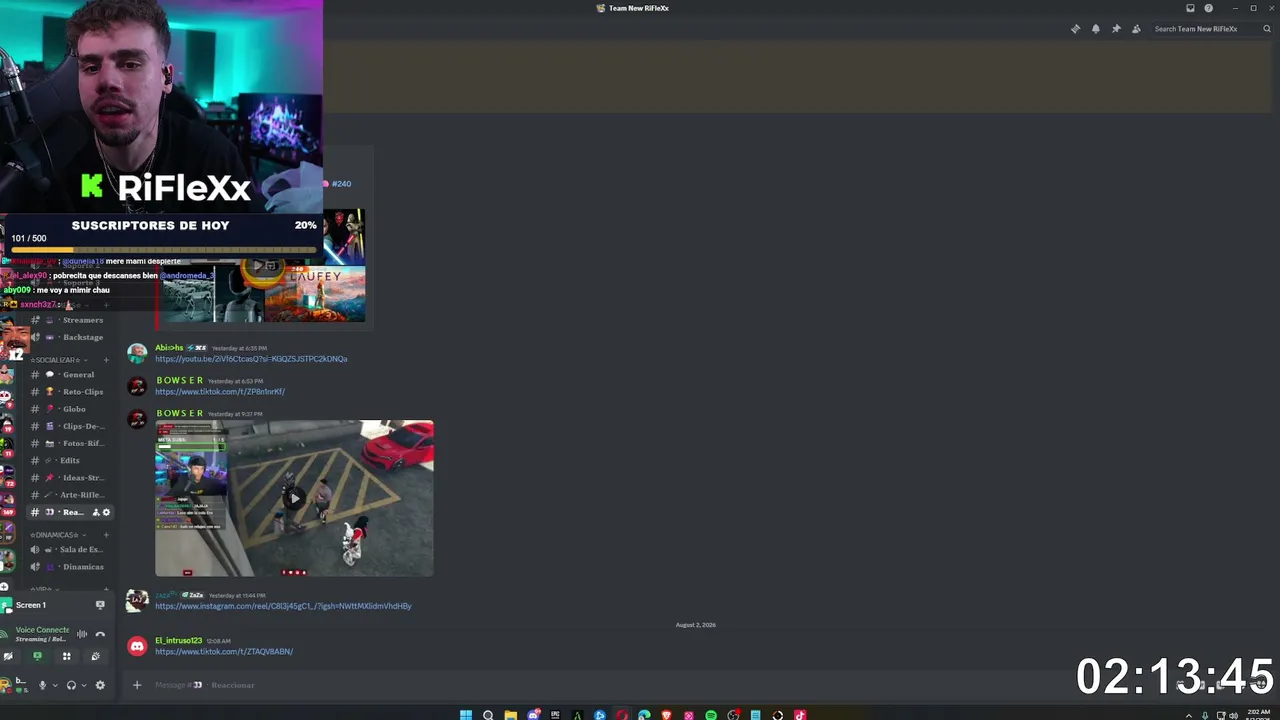1280x720 pixels.
Task: Mute microphone in user panel
Action: coord(42,685)
